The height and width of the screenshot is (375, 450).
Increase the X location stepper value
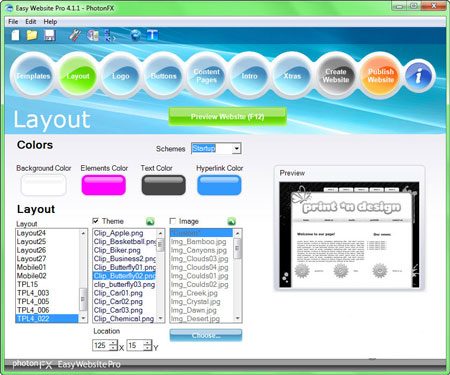(x=113, y=343)
